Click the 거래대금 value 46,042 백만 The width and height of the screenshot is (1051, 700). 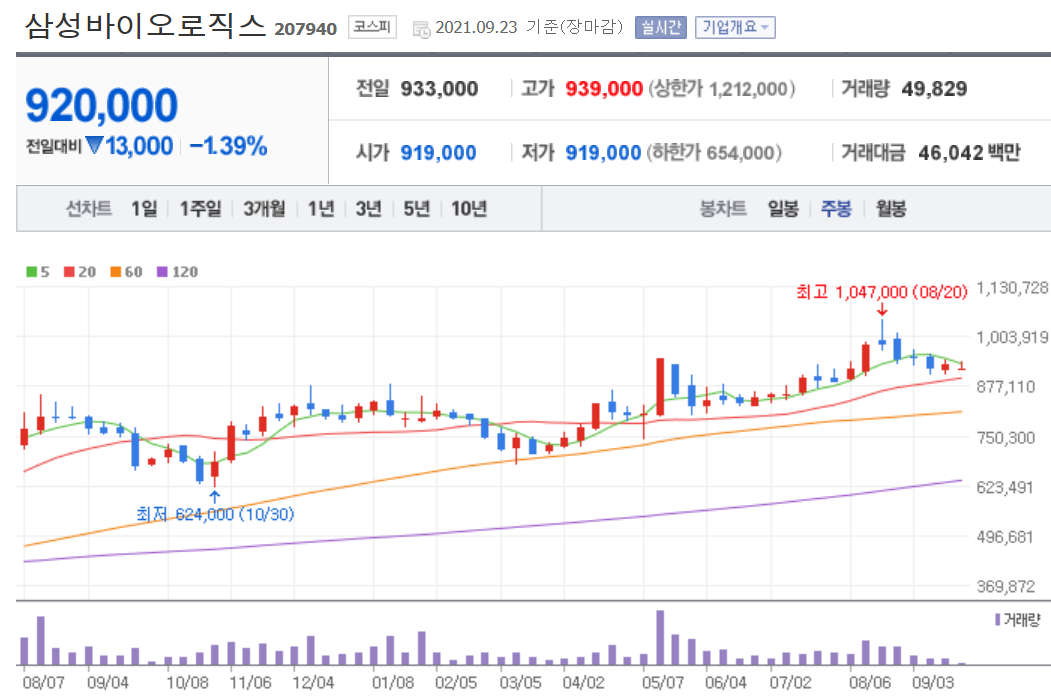pos(969,153)
